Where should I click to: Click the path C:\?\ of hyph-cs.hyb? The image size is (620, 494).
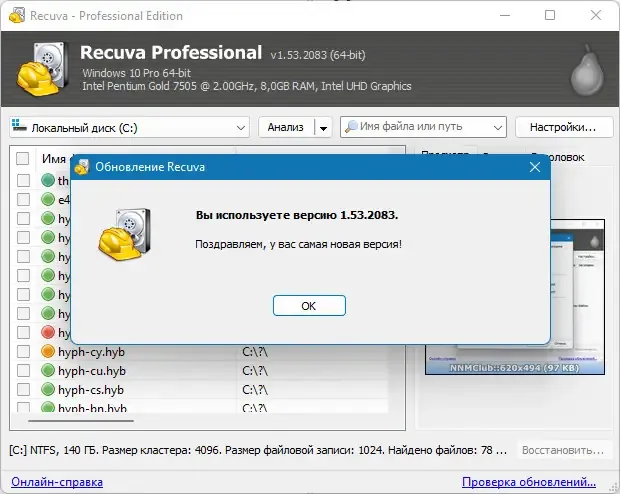(255, 390)
